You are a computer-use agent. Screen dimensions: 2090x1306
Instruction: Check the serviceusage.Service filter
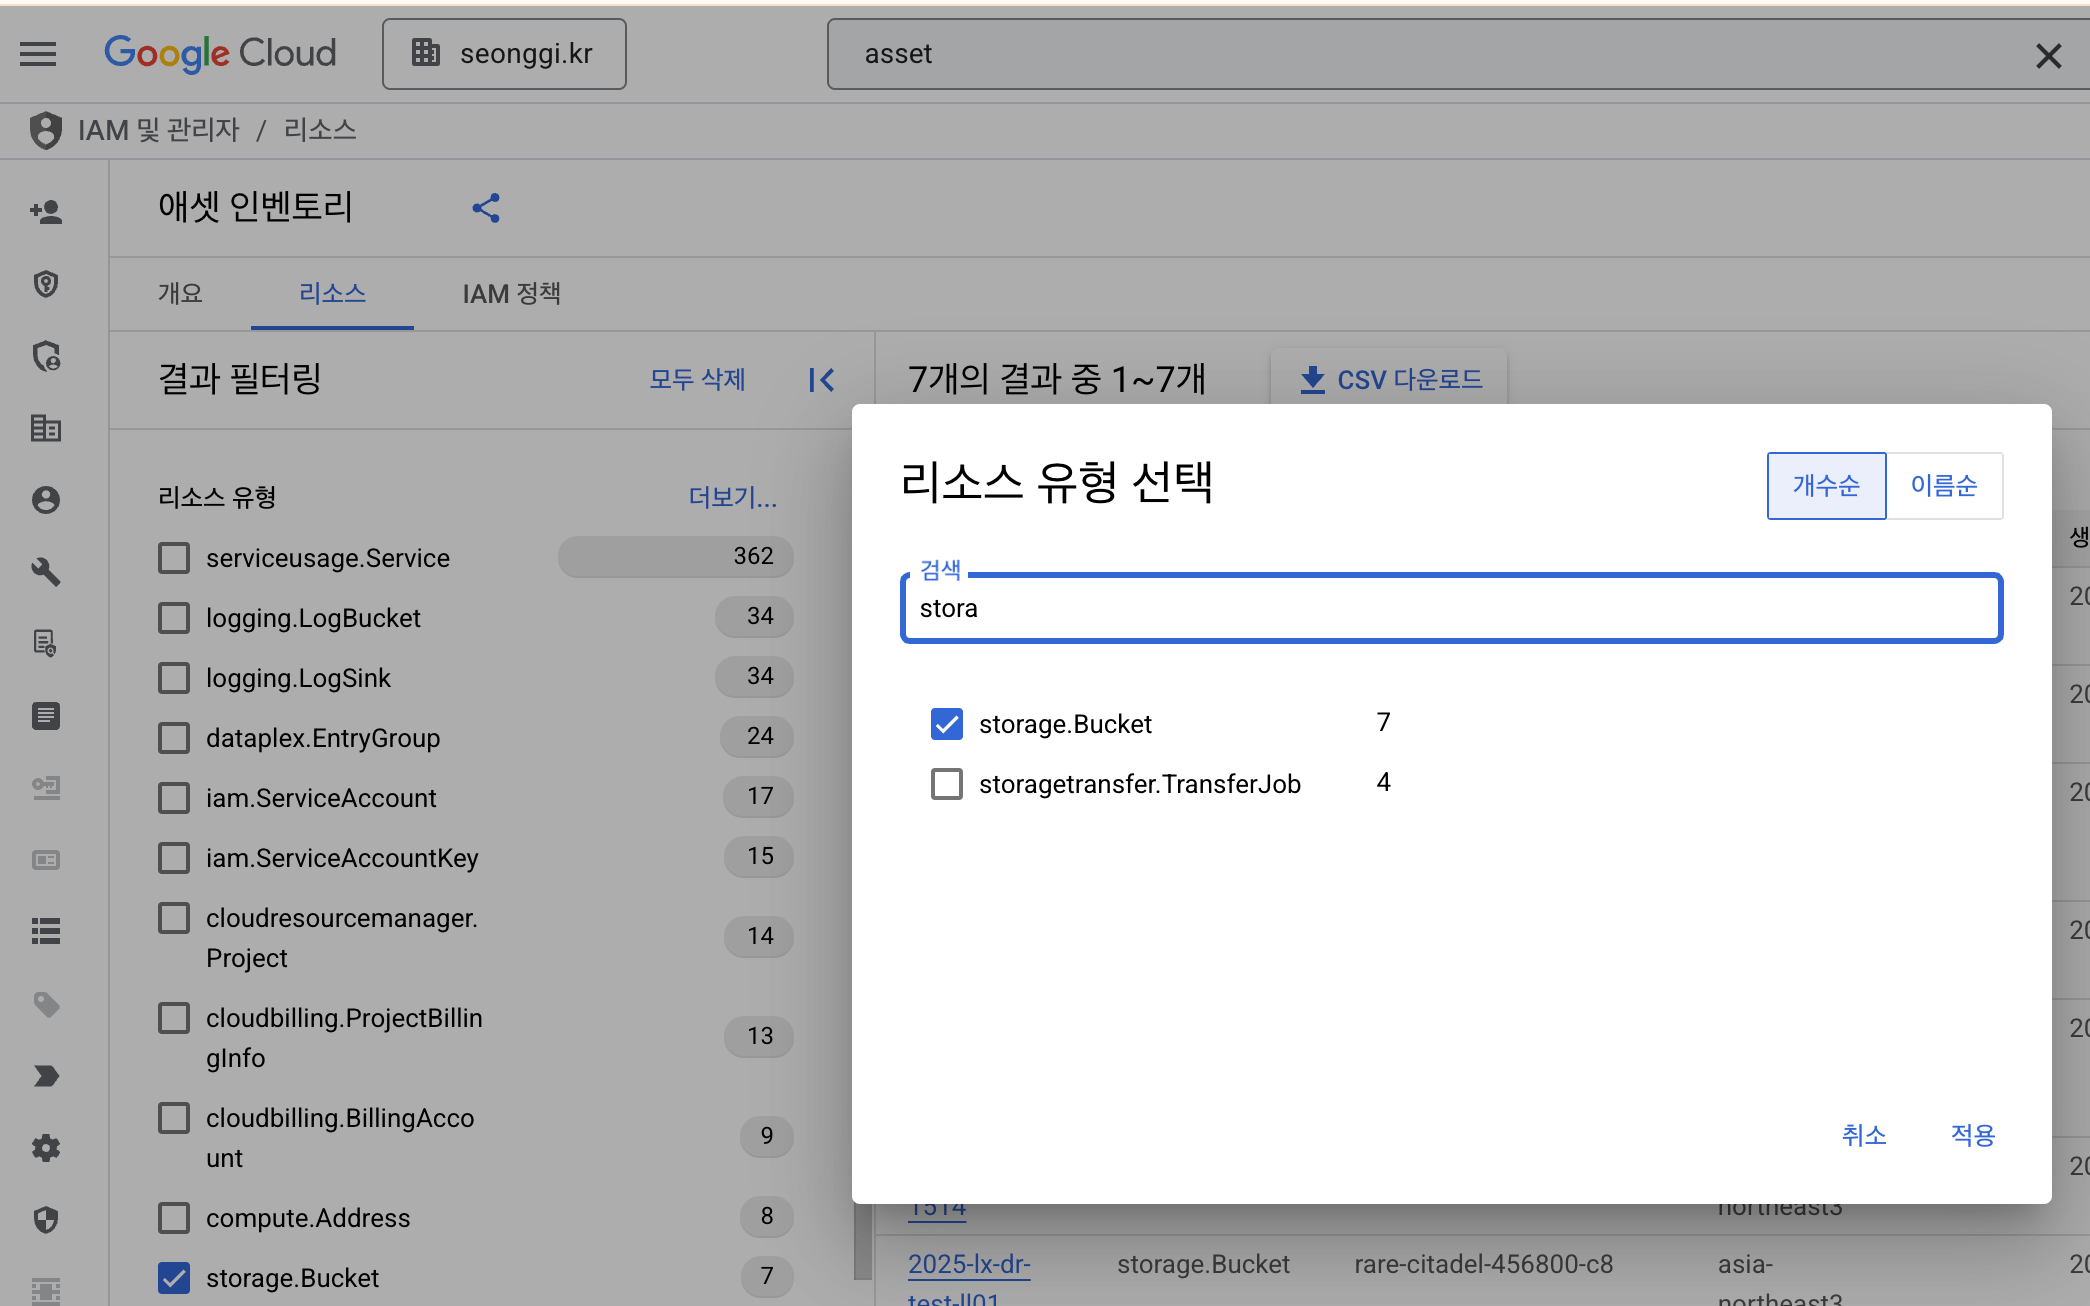tap(174, 558)
